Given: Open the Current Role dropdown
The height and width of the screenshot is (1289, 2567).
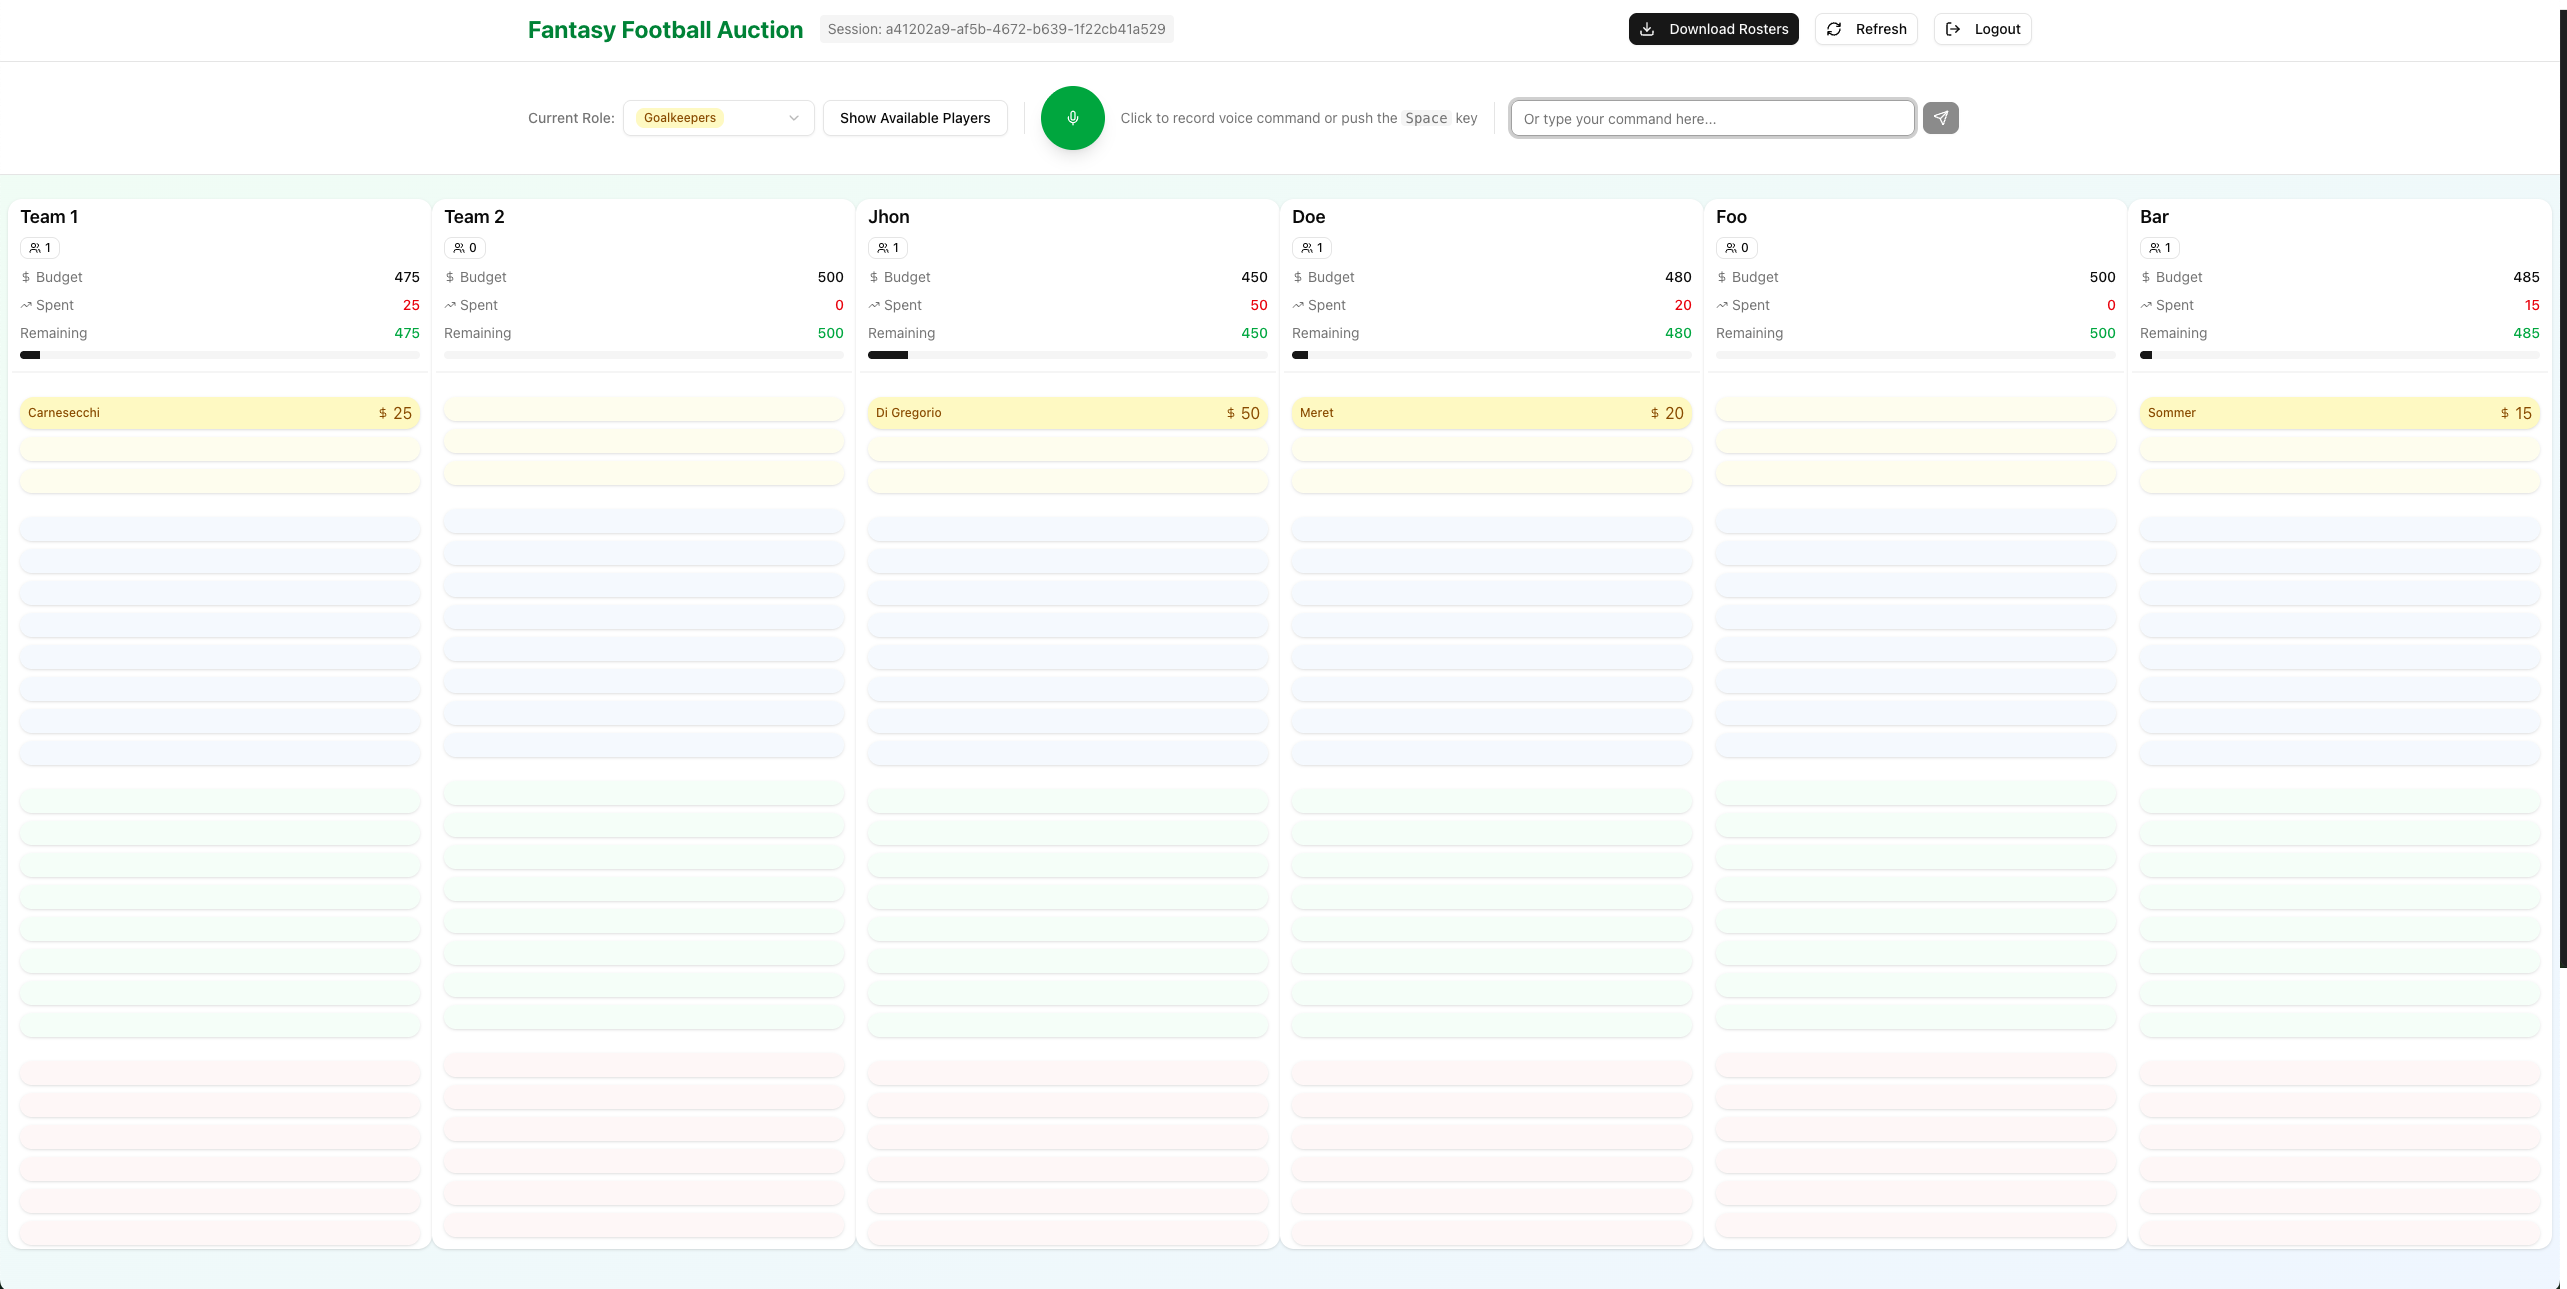Looking at the screenshot, I should coord(718,118).
